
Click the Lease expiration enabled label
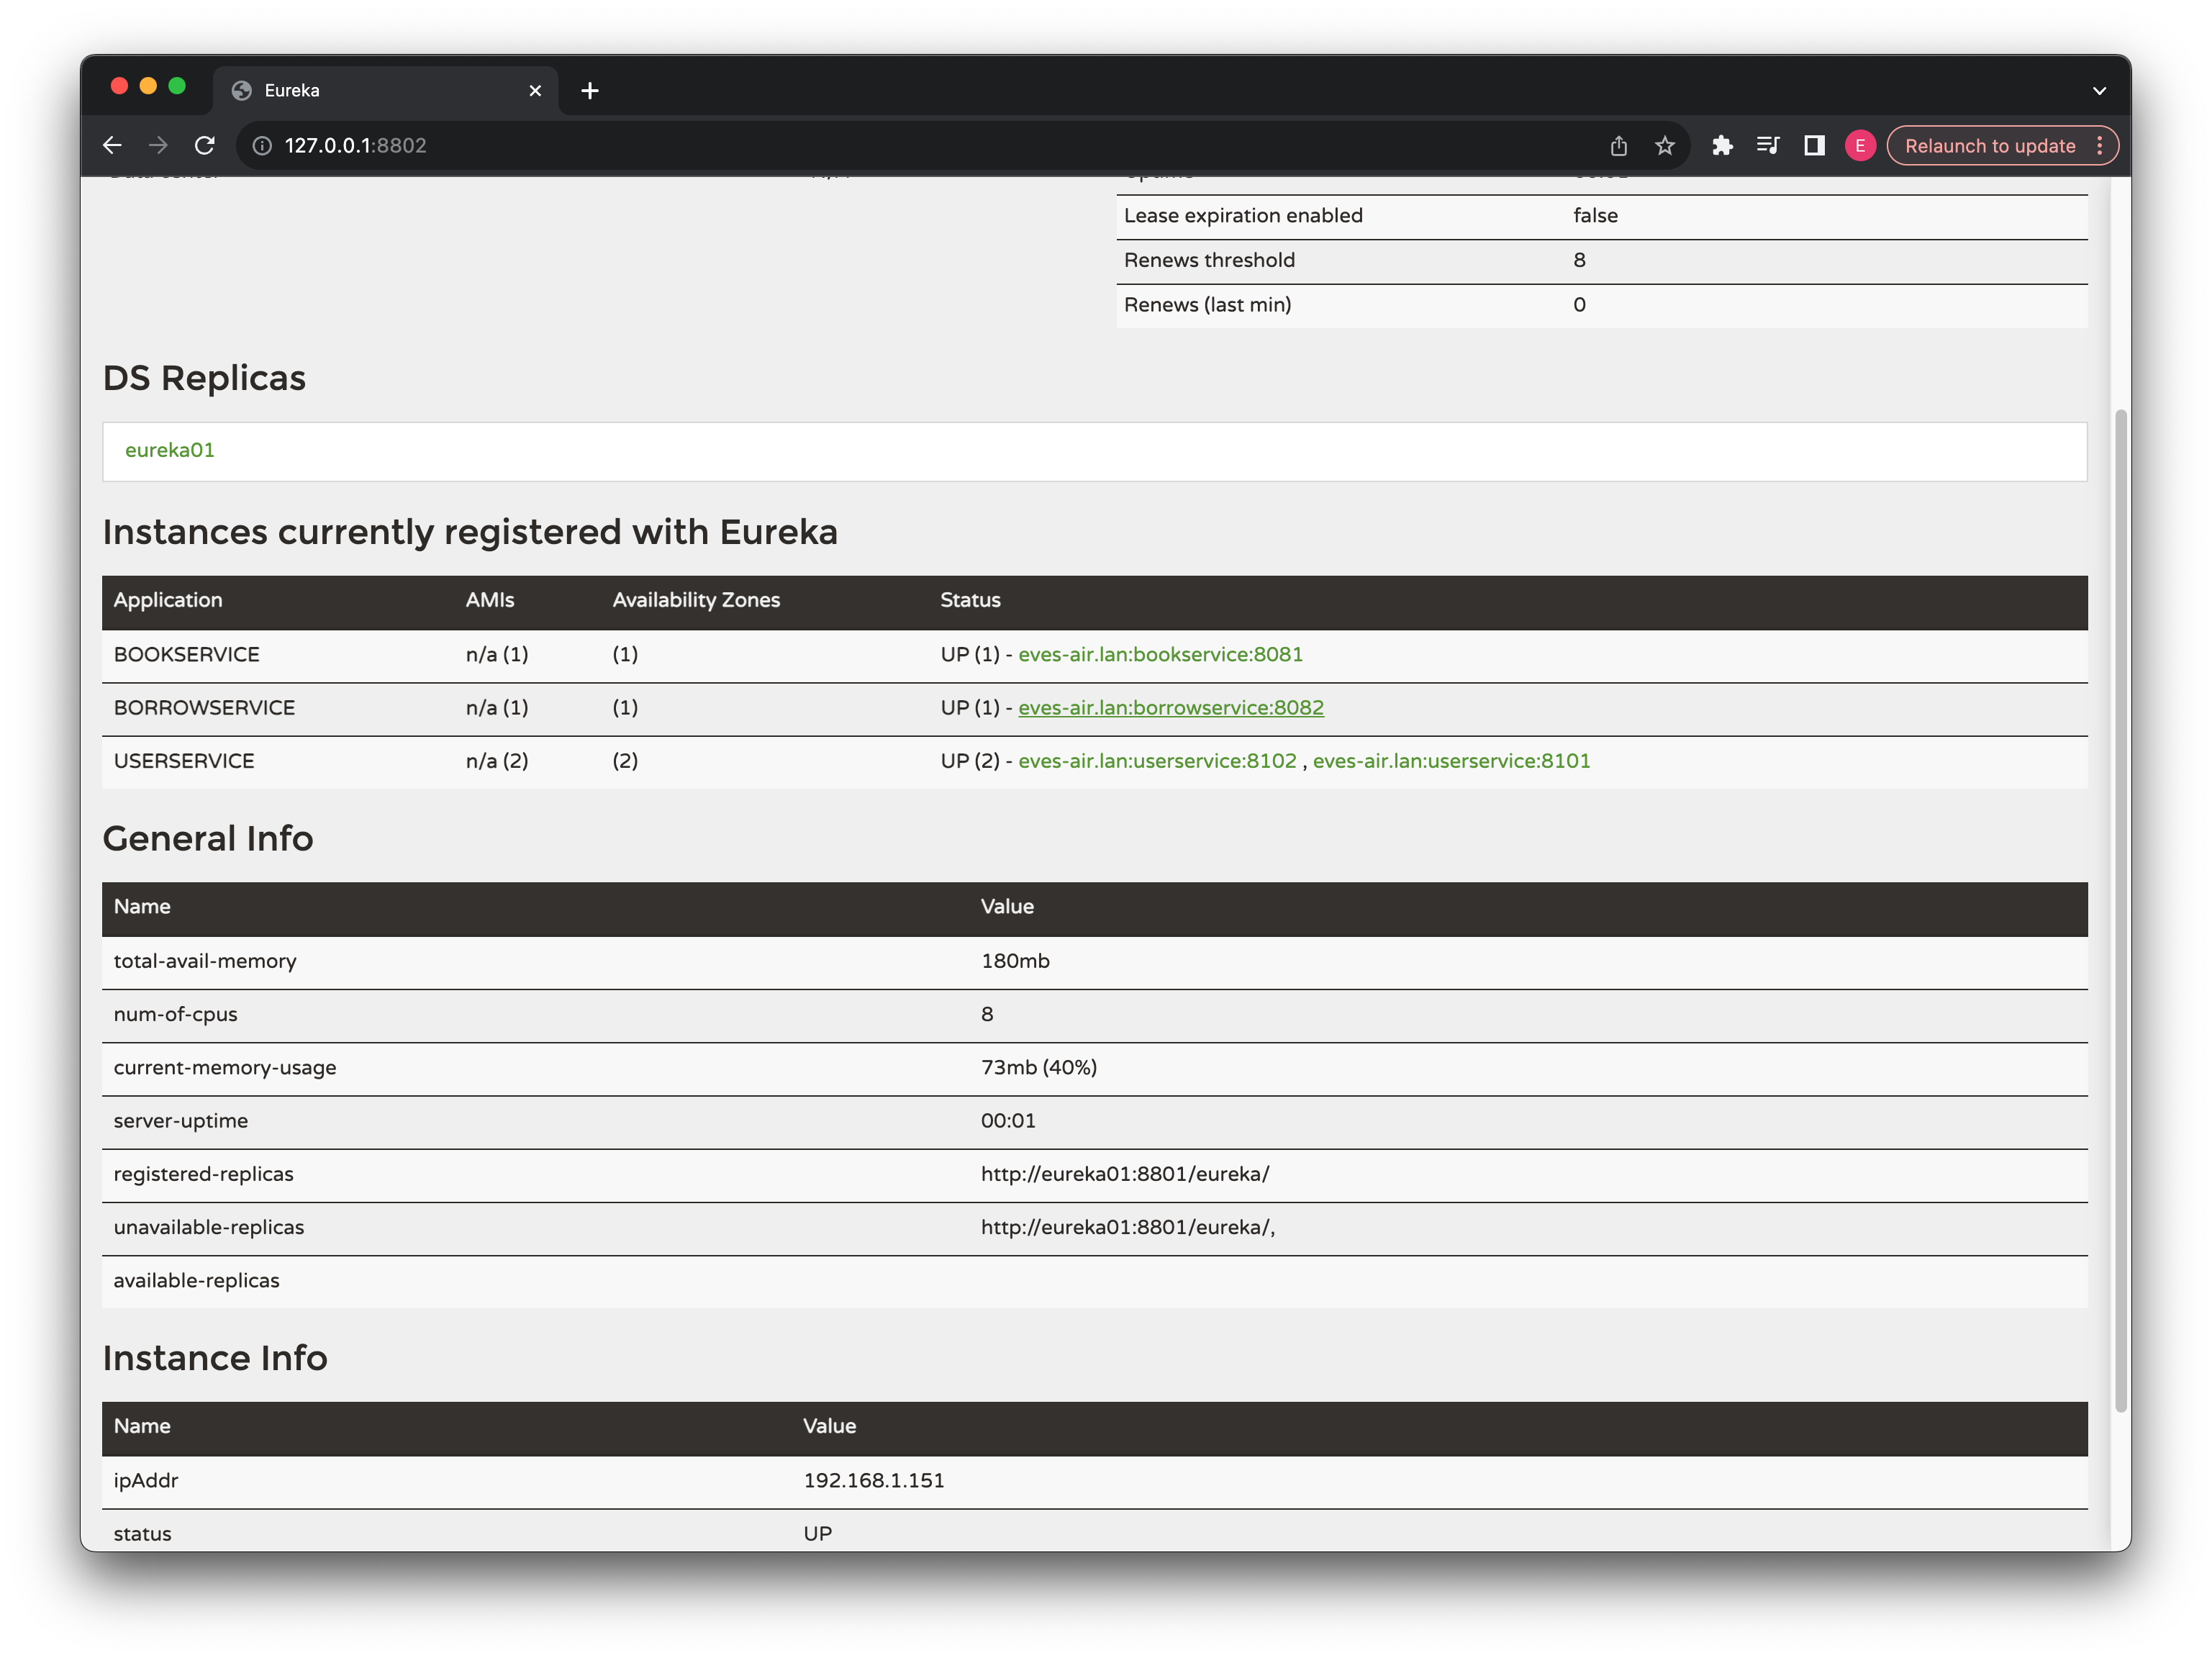pyautogui.click(x=1243, y=216)
